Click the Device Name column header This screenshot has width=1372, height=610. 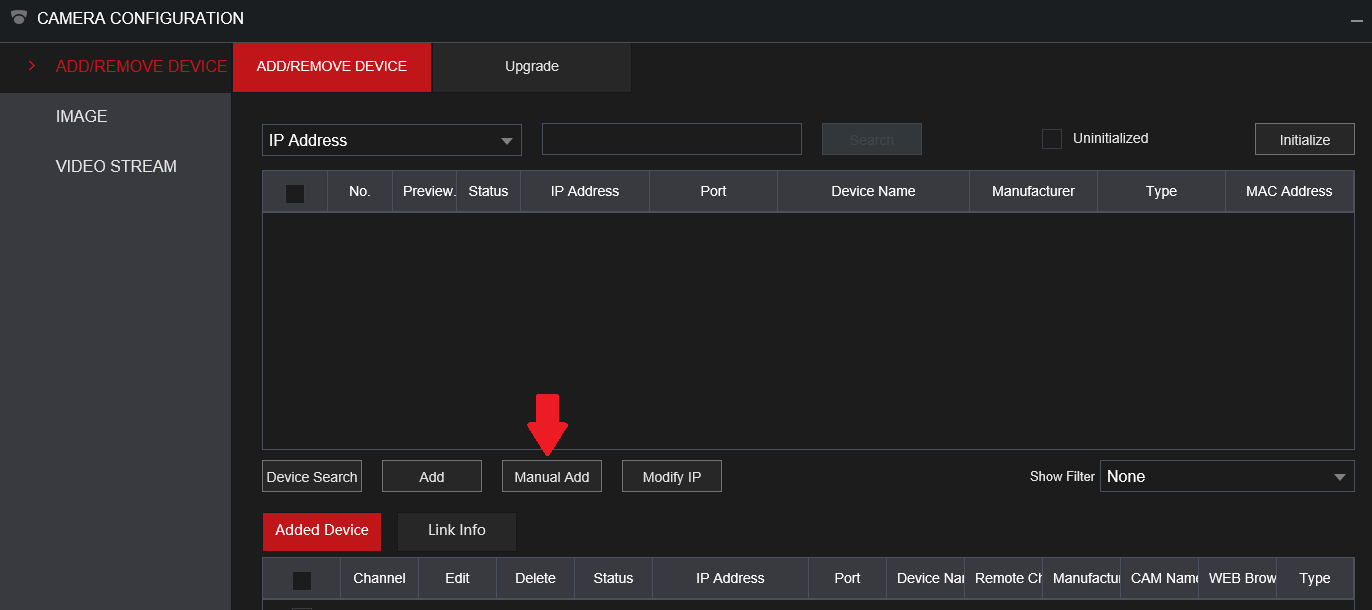pyautogui.click(x=873, y=191)
